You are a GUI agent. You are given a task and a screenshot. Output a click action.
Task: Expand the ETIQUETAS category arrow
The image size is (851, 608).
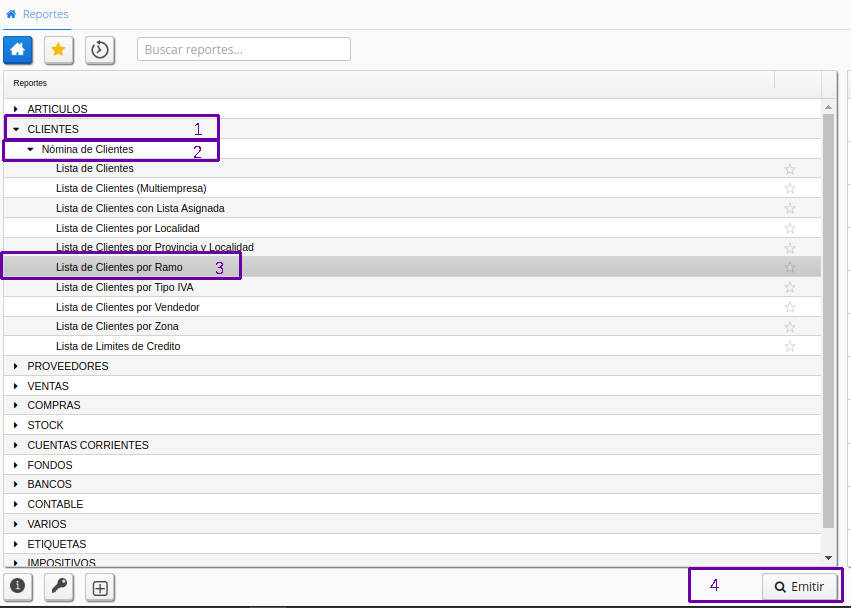[16, 544]
